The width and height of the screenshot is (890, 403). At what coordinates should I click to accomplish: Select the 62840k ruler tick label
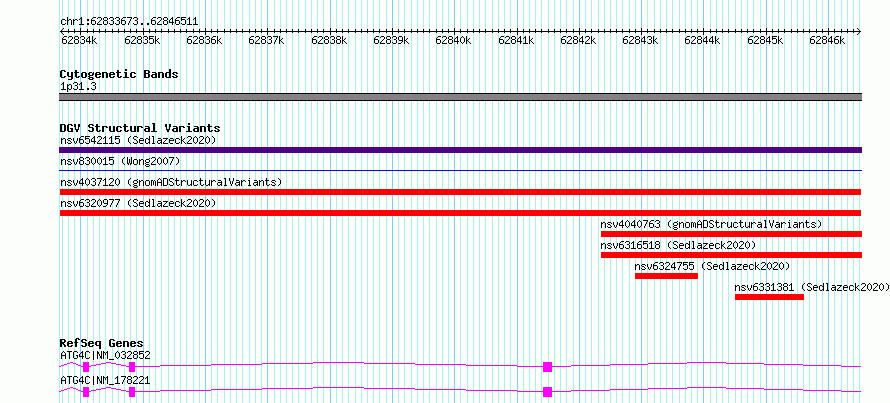click(x=454, y=40)
